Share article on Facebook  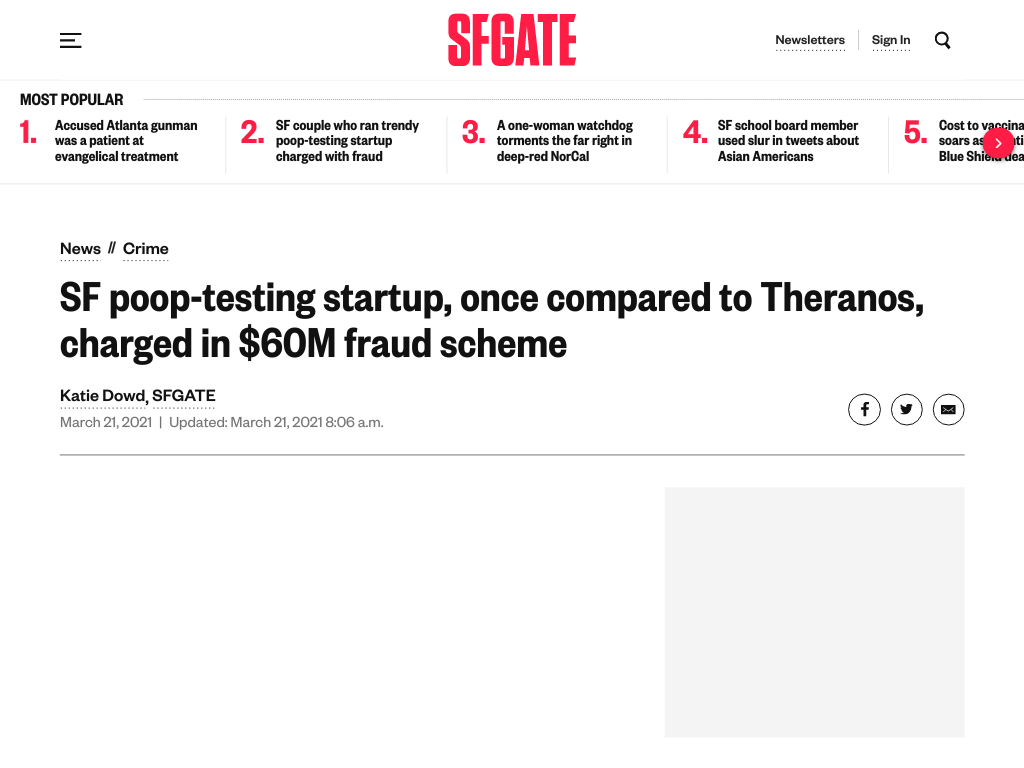coord(864,409)
